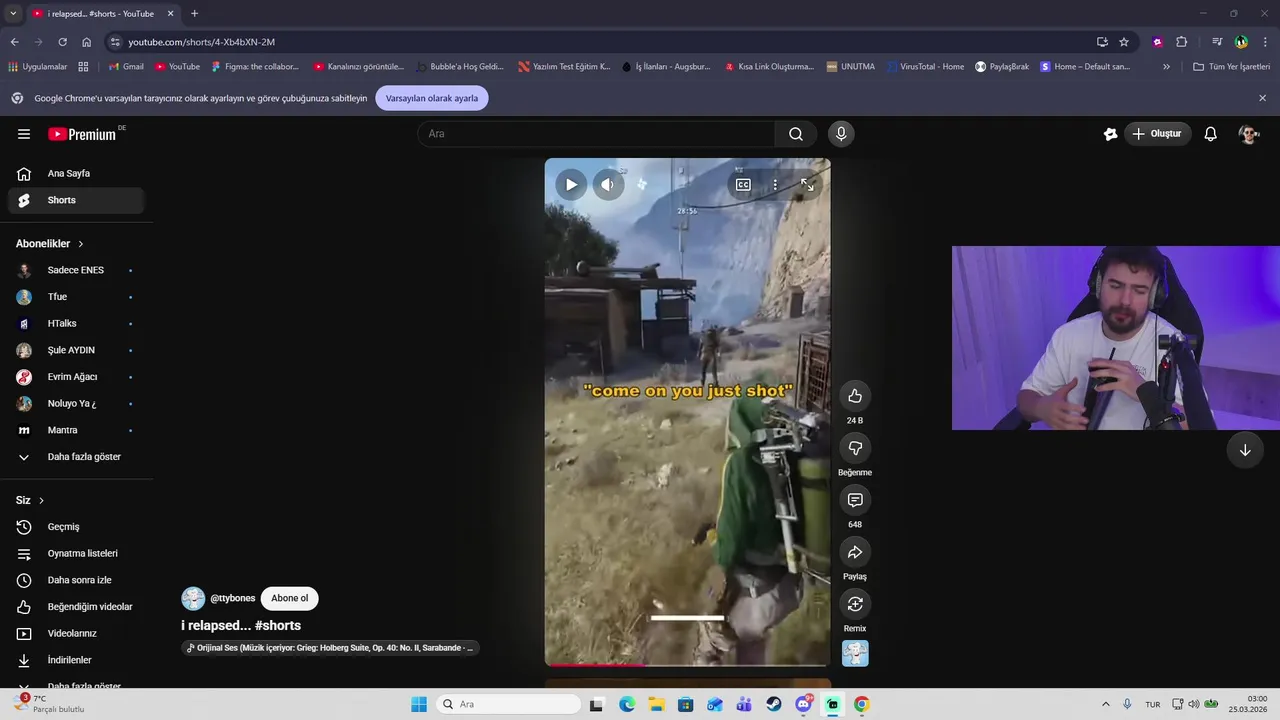The image size is (1280, 720).
Task: Enter fullscreen for the Short
Action: [x=807, y=184]
